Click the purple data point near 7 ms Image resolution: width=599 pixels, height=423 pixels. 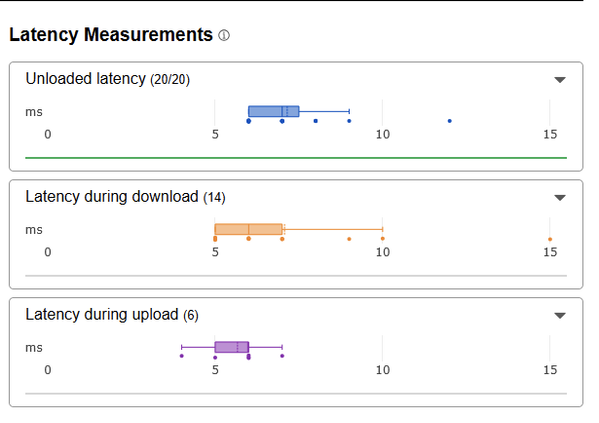[x=282, y=356]
